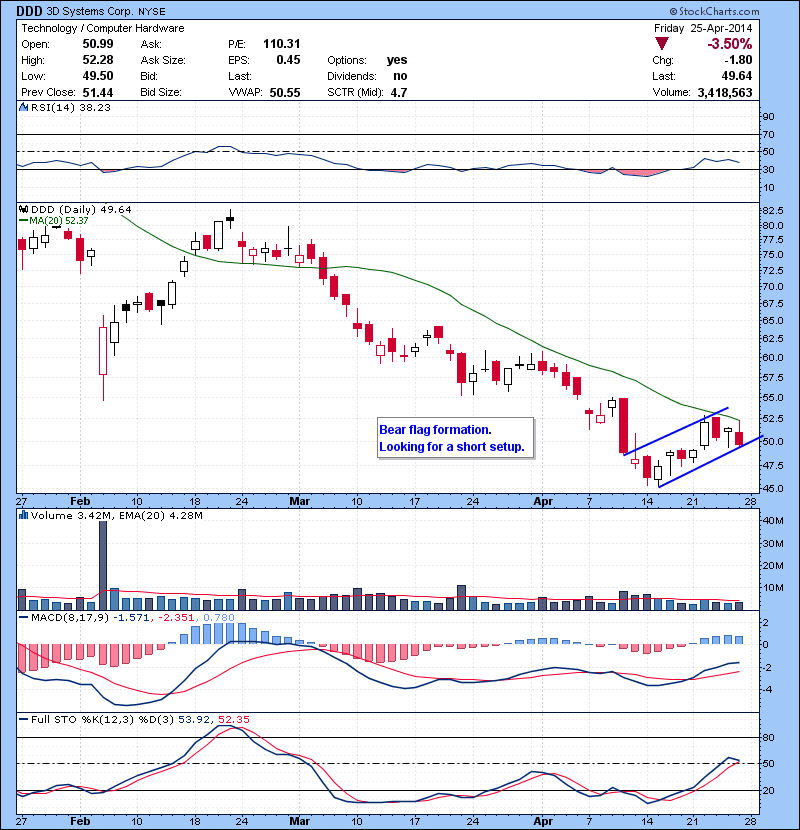This screenshot has height=830, width=800.
Task: Click the red down-triangle change indicator
Action: tap(661, 43)
